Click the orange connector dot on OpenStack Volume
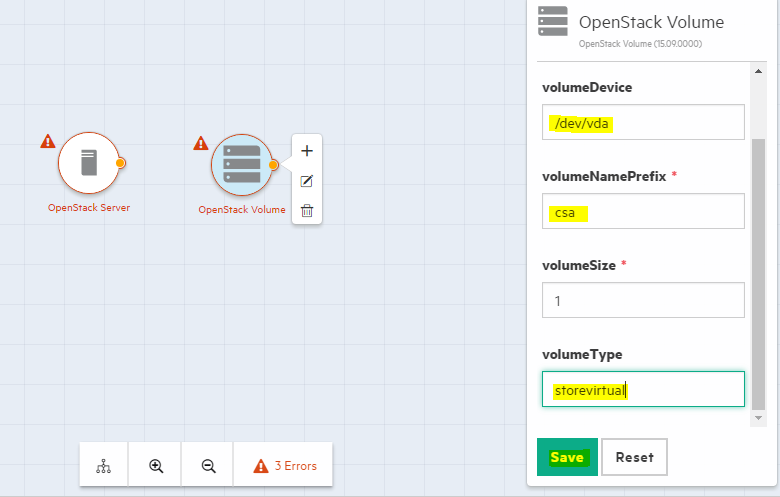 click(273, 165)
